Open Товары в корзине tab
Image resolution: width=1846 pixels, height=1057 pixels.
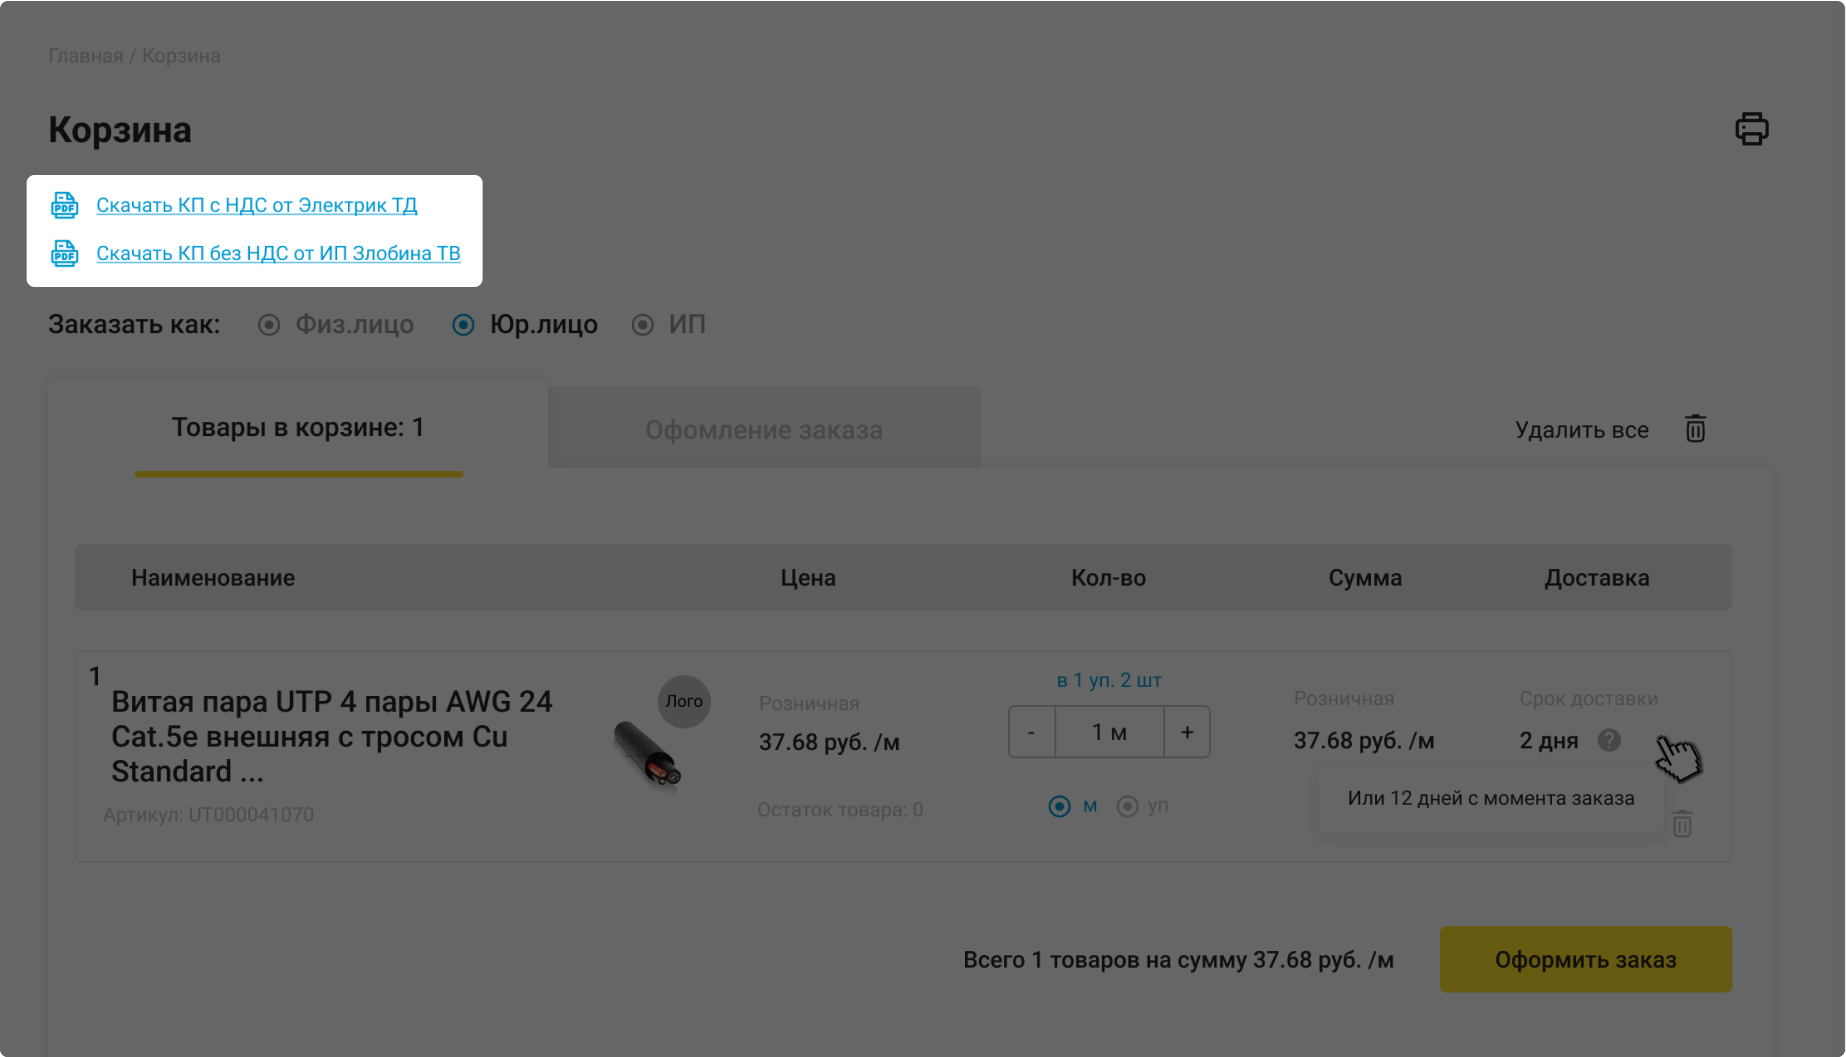click(x=298, y=428)
